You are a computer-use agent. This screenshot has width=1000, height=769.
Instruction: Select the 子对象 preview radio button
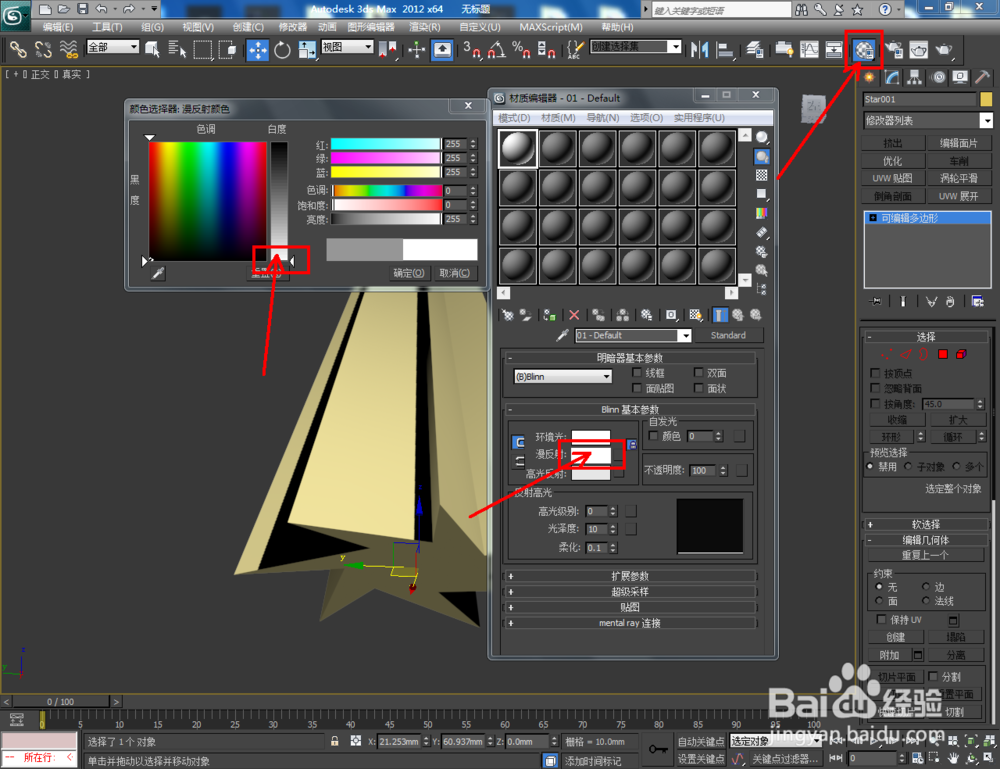[908, 467]
